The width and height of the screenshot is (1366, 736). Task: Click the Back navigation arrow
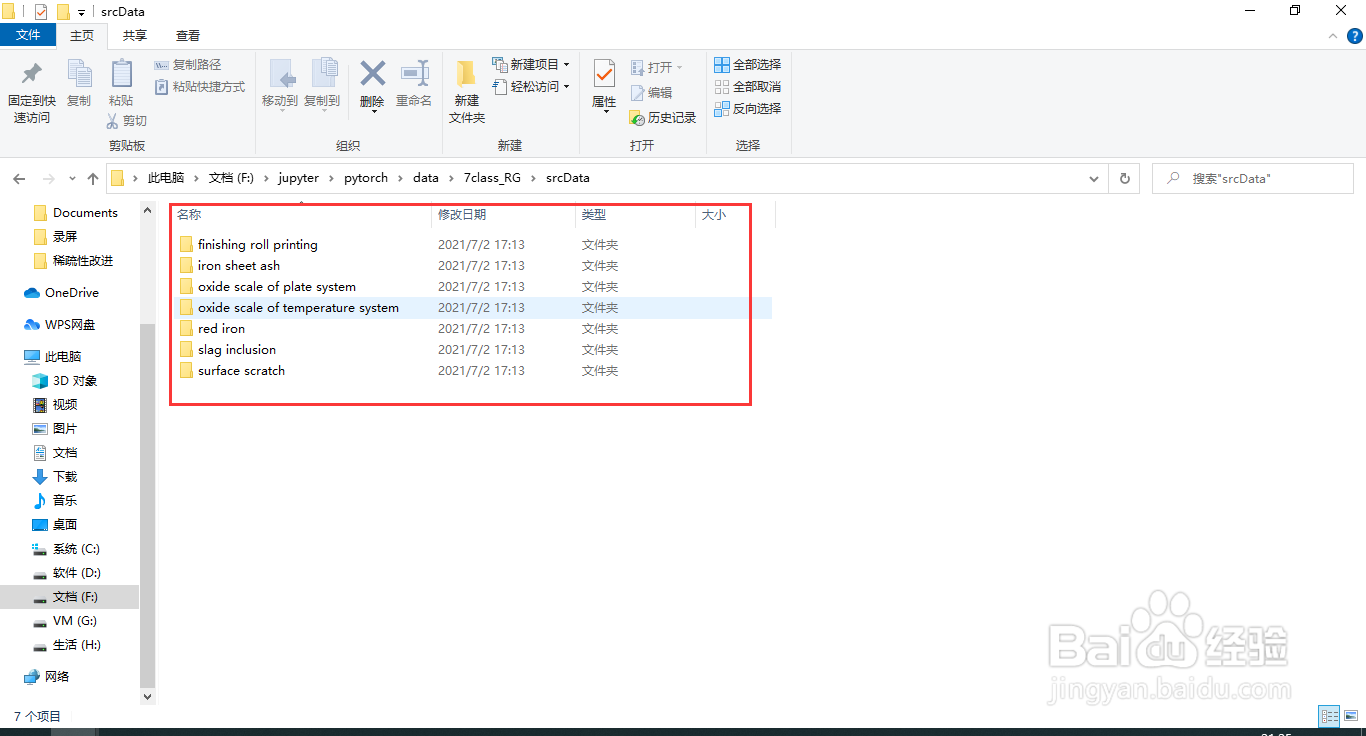(x=19, y=178)
